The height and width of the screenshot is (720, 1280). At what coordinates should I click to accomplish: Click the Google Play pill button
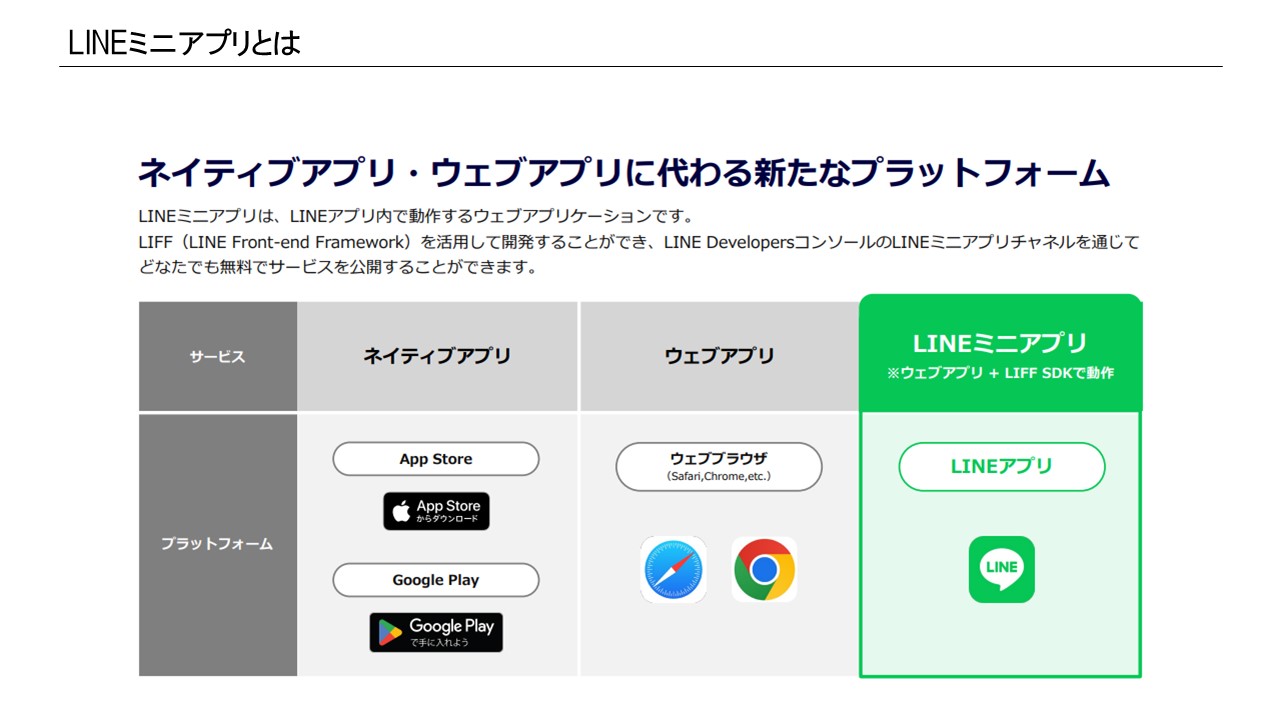pos(435,580)
